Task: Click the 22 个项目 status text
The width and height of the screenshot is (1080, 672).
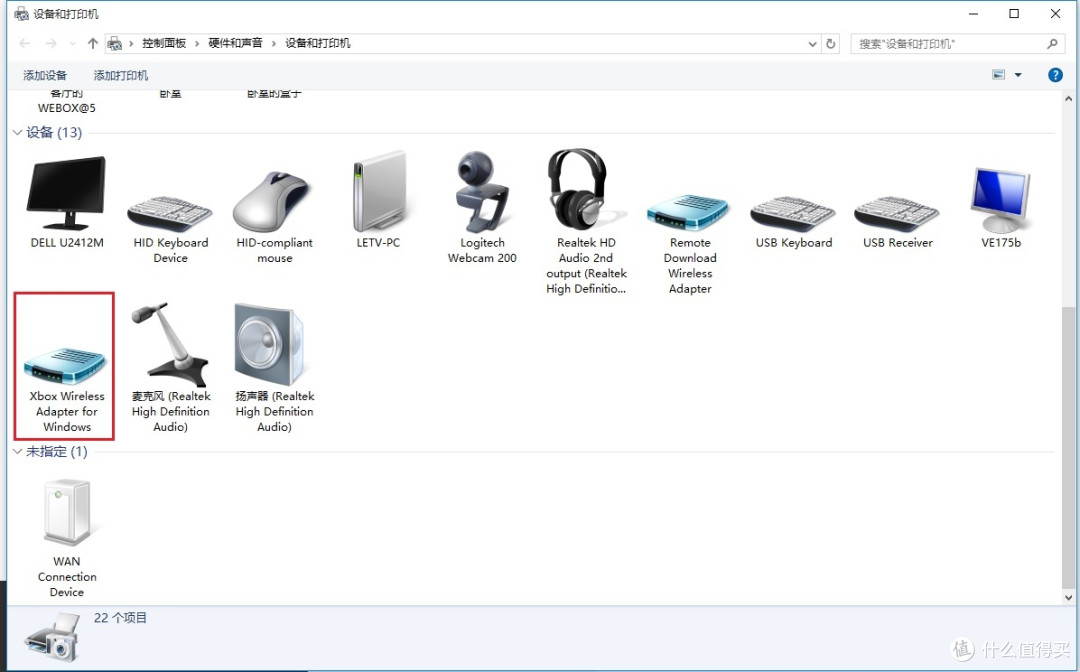Action: 121,618
